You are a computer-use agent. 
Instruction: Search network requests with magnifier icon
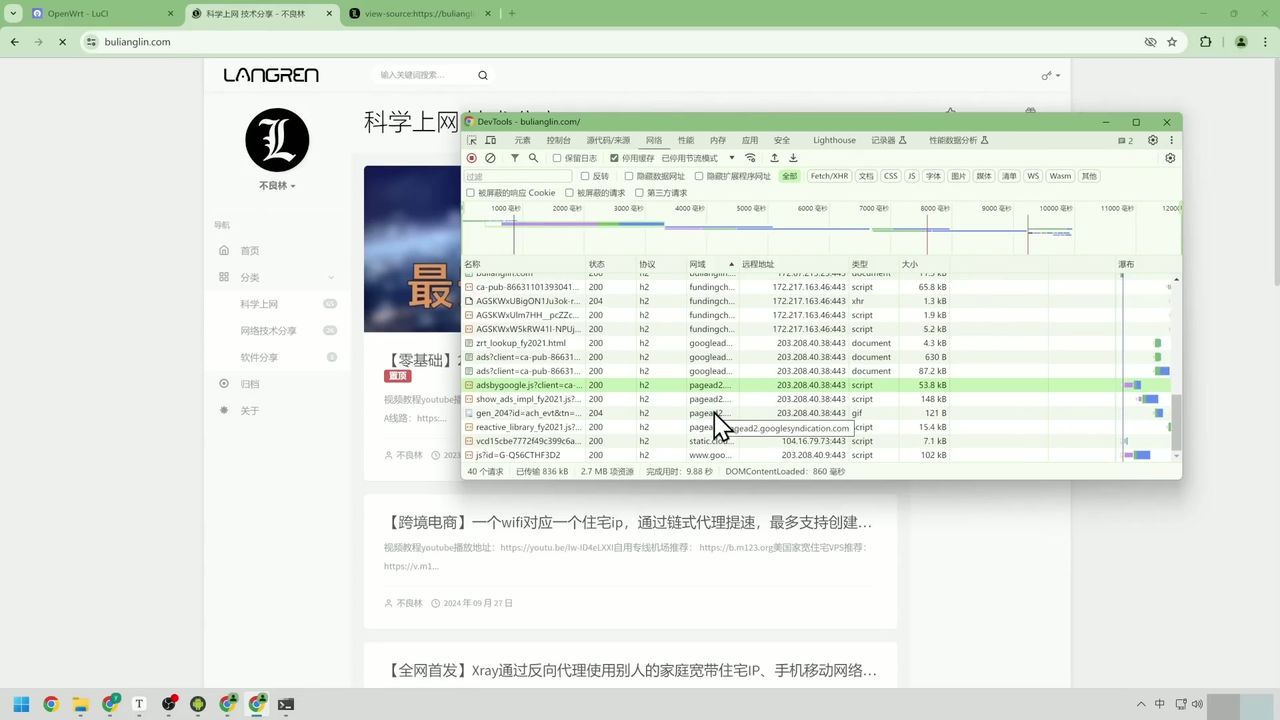(533, 158)
